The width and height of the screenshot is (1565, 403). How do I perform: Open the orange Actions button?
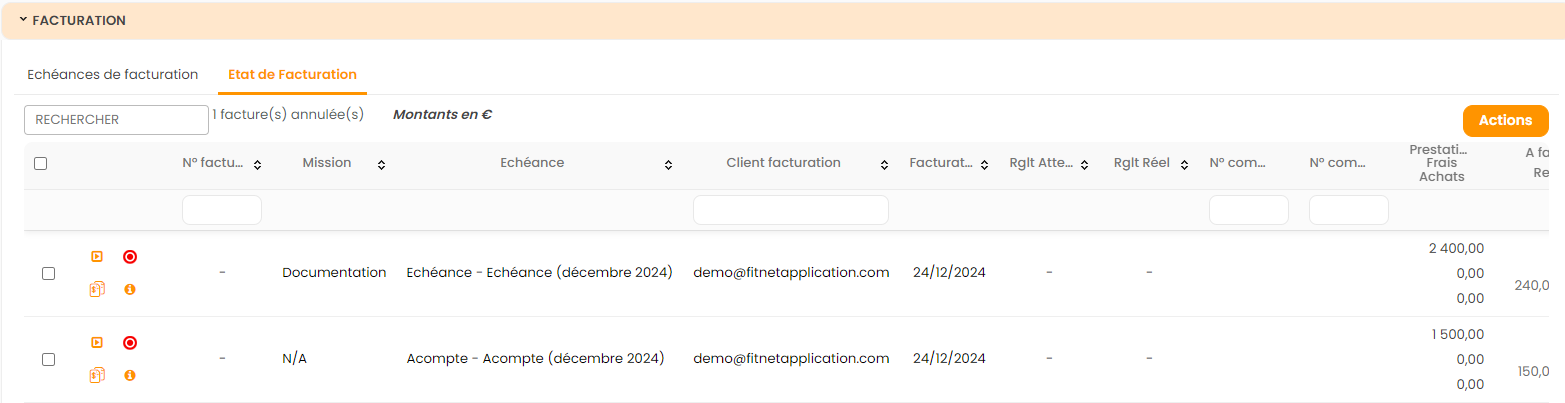(x=1505, y=121)
